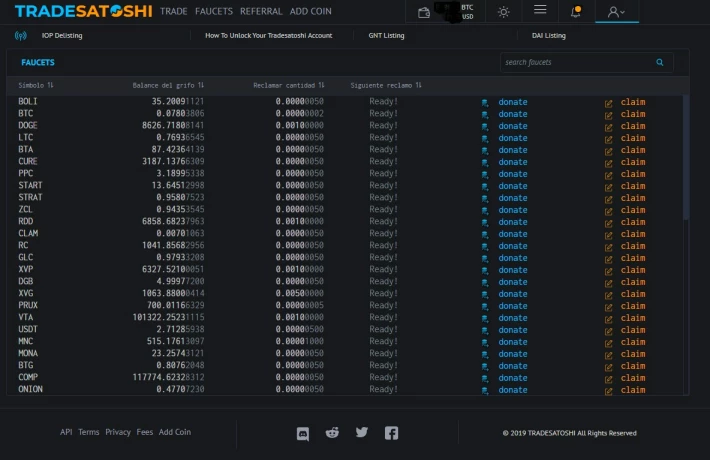Click the announcements broadcast icon
The height and width of the screenshot is (460, 710).
[21, 36]
